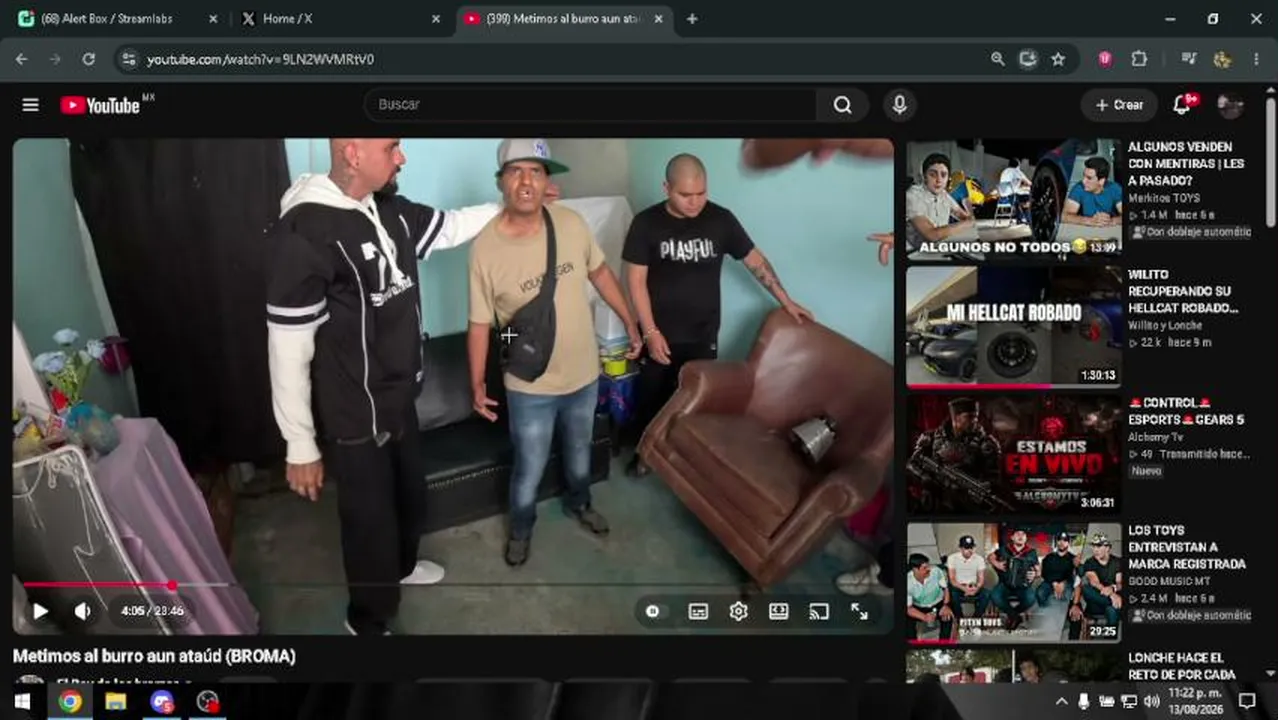Close the Alert Box / Streamlabs tab

[x=212, y=19]
